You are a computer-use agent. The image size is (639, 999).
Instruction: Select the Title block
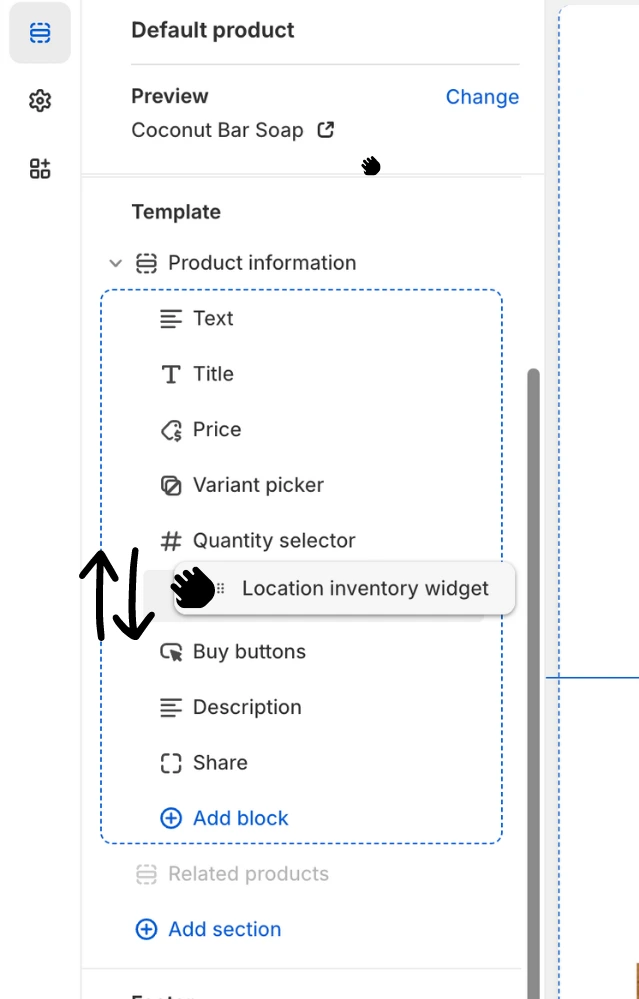213,374
